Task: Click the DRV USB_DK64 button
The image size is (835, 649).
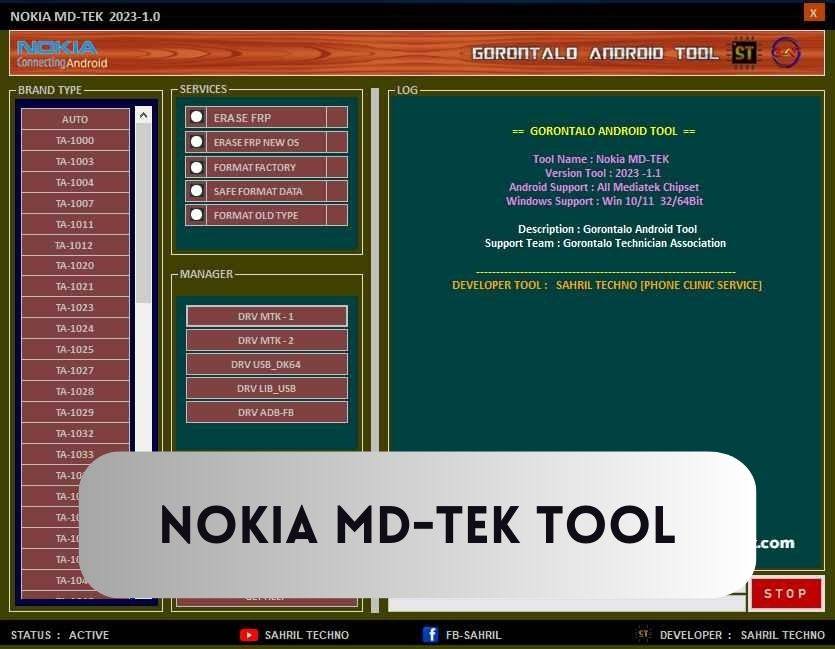Action: 266,364
